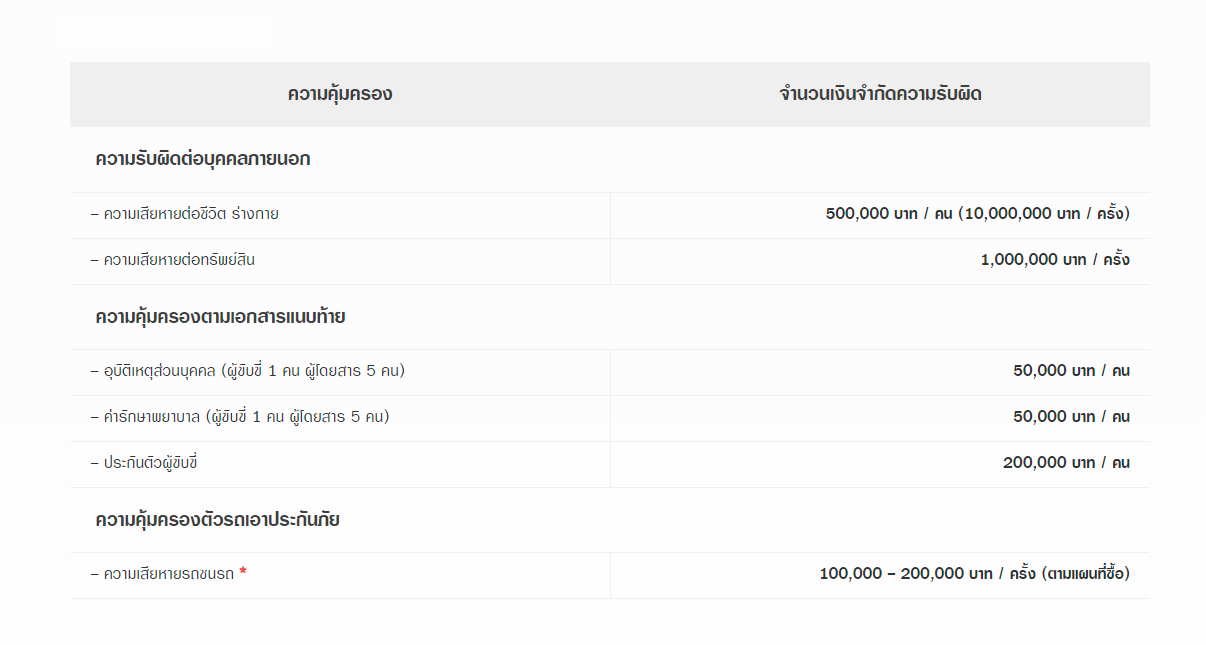This screenshot has height=645, width=1206.
Task: Click the 1,000,000 บาท / ครั้ง amount
Action: [1055, 260]
